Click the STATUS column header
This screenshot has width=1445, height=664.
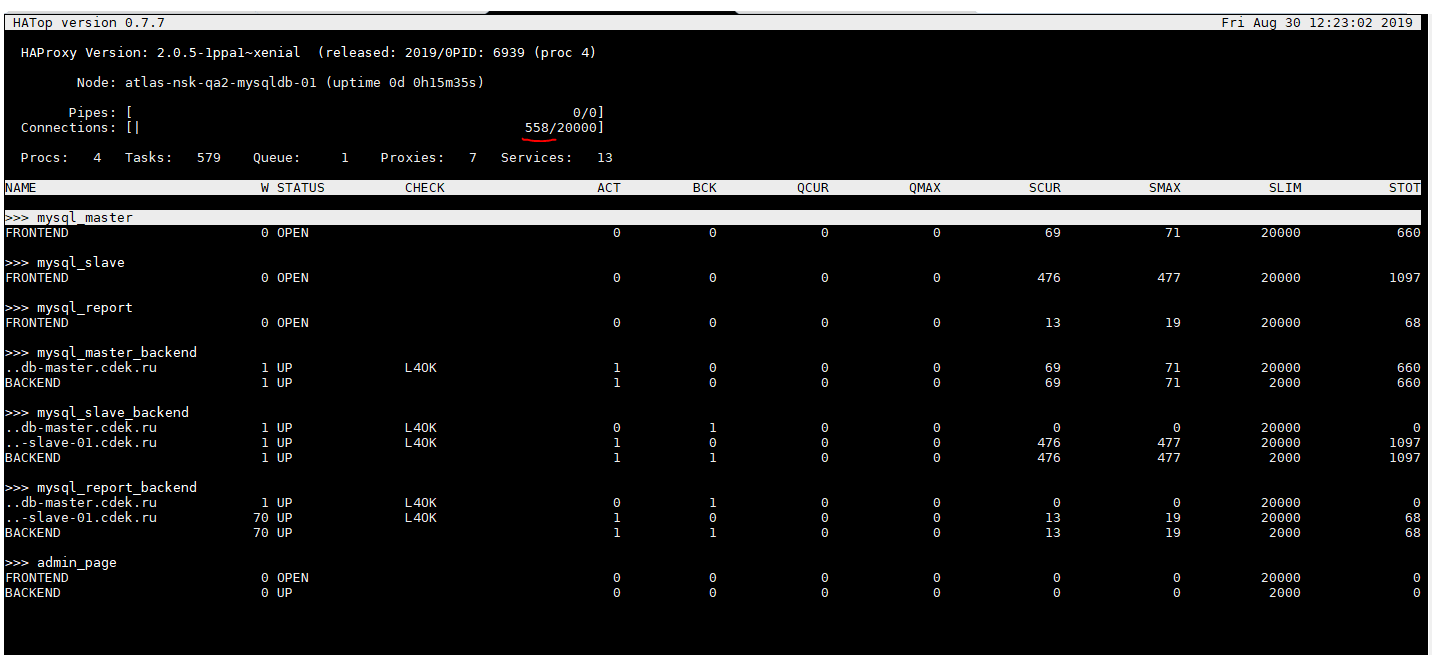coord(302,187)
